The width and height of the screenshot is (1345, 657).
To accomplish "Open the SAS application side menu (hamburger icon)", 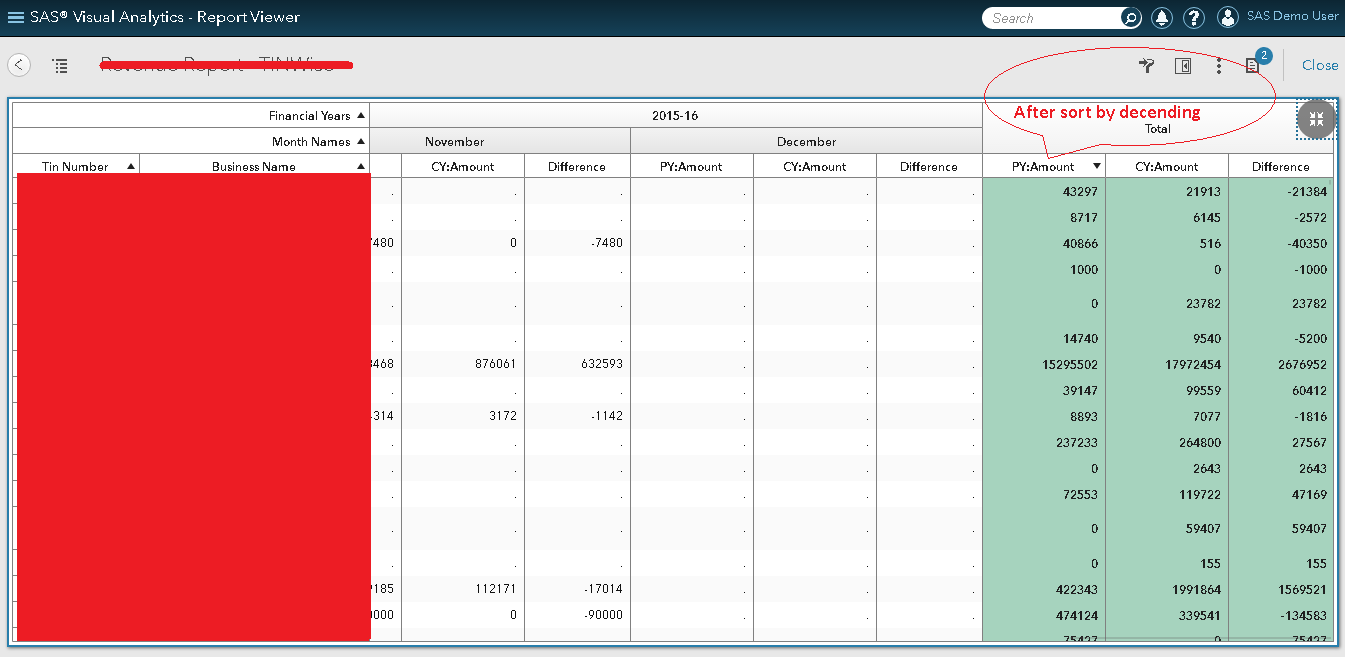I will coord(14,16).
